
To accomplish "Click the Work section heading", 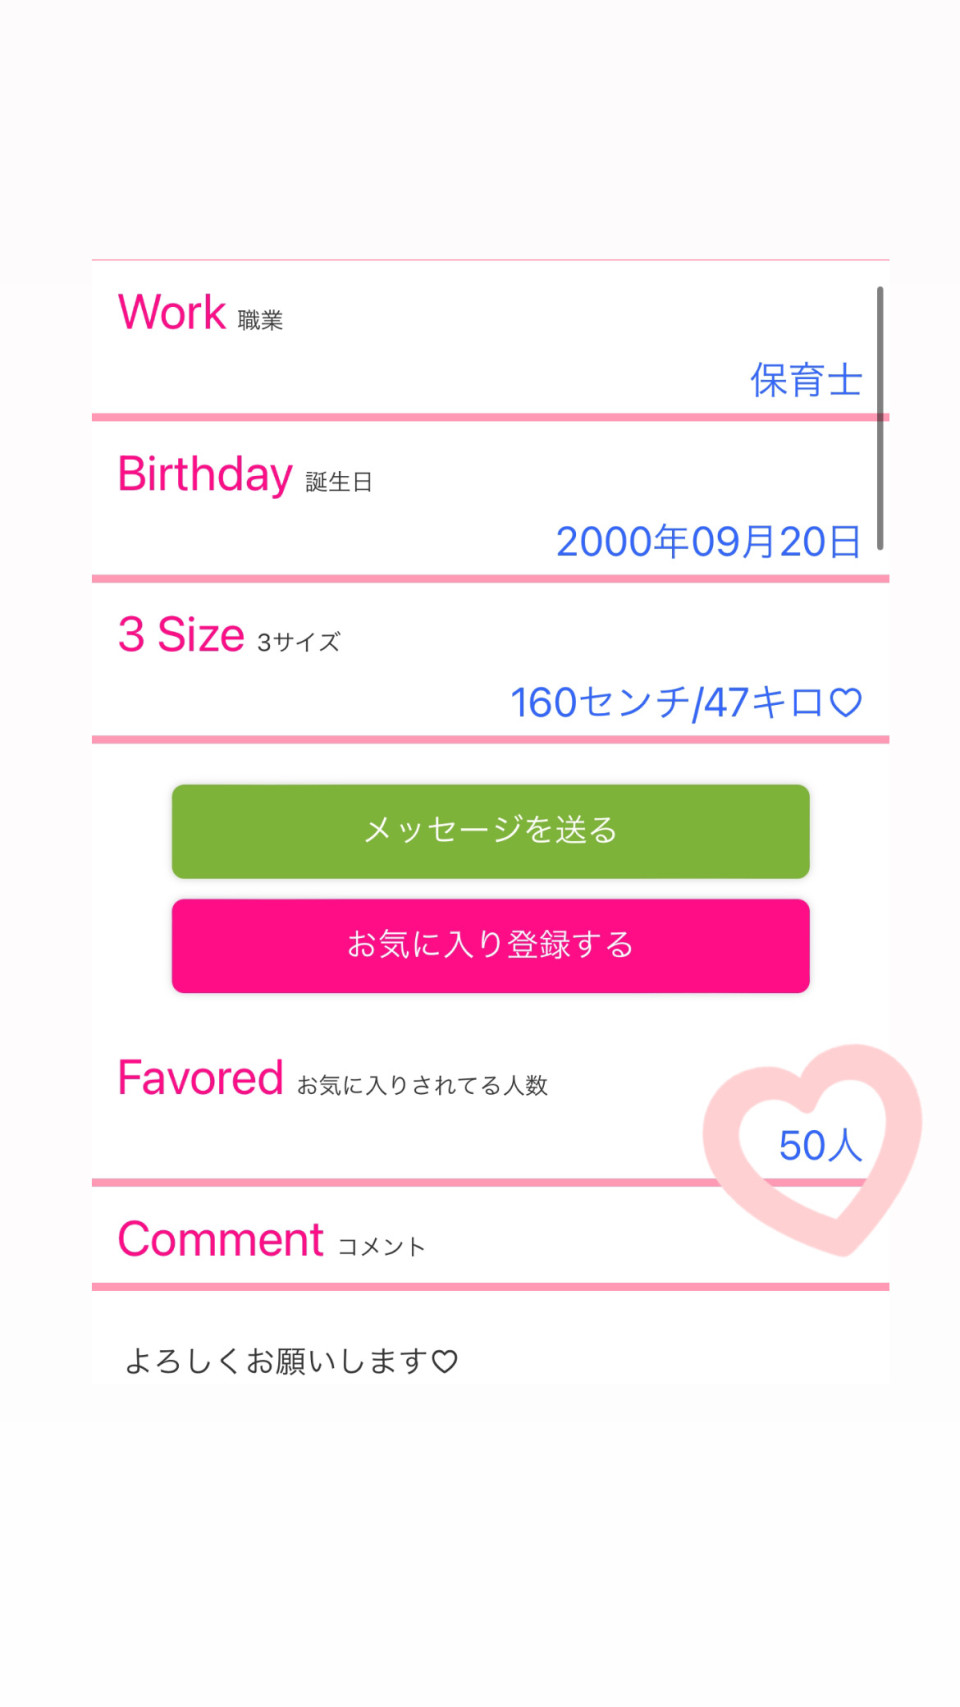I will (x=172, y=313).
